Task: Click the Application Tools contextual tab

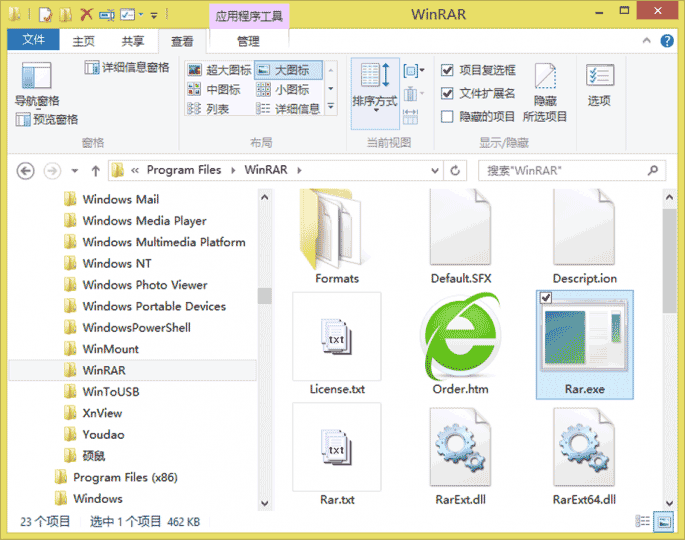Action: (249, 16)
